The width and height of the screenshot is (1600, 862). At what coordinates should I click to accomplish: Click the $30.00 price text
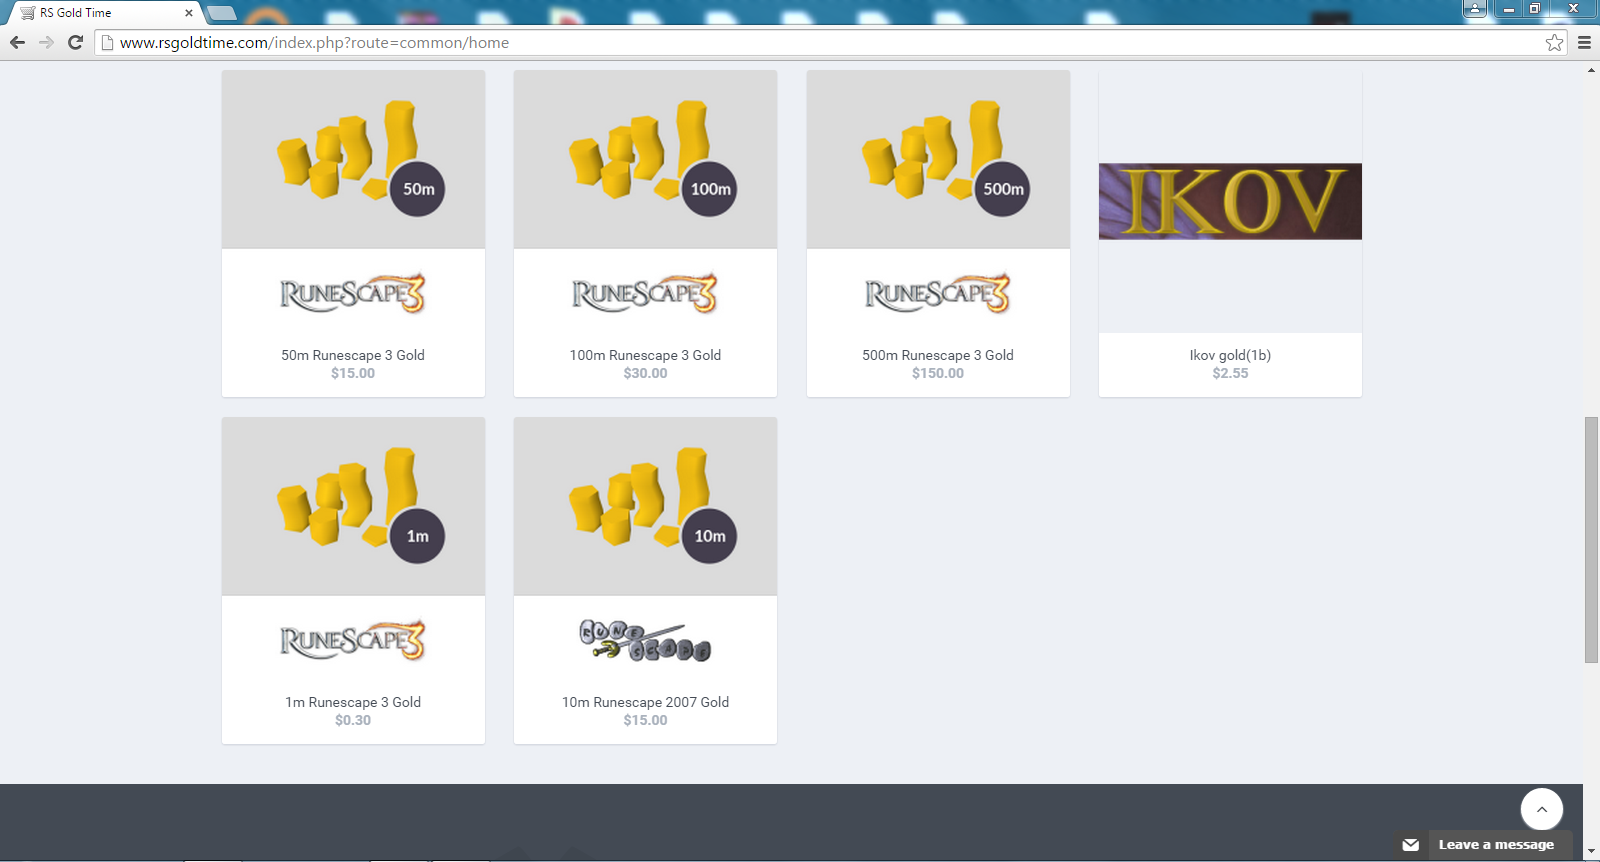645,373
